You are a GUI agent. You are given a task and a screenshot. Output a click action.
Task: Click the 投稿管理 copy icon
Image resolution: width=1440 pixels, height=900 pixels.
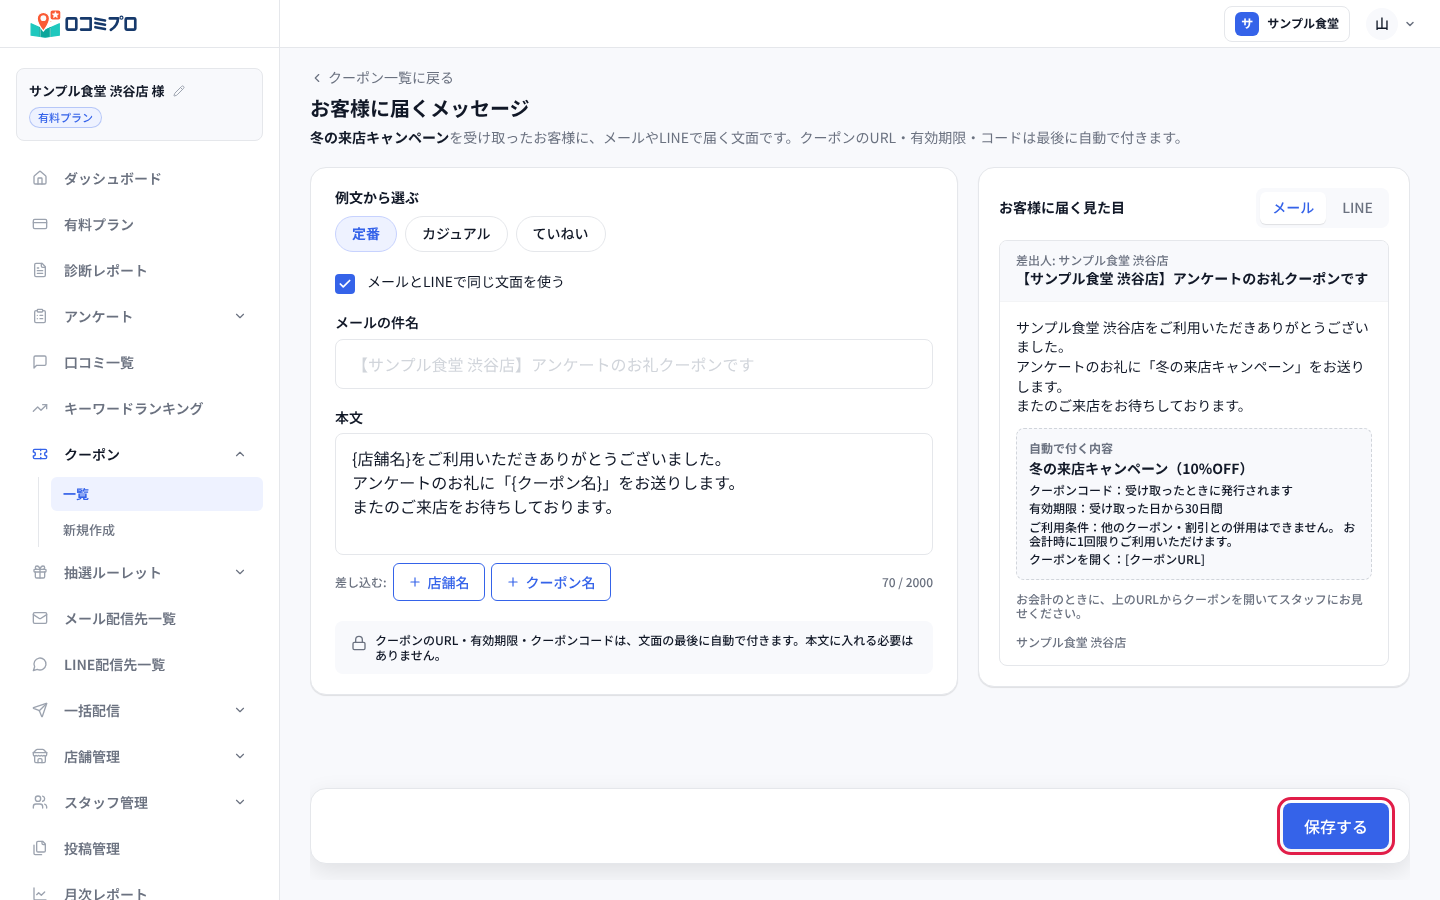40,848
